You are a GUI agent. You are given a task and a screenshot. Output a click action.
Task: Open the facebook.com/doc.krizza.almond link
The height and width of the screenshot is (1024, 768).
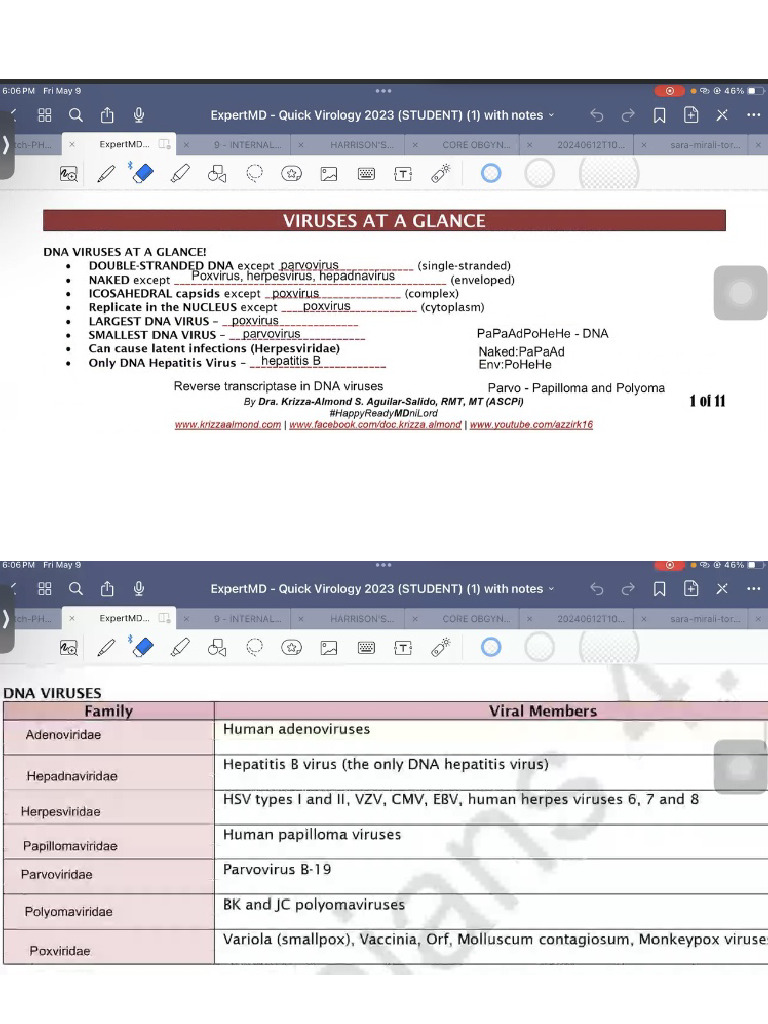(x=376, y=424)
